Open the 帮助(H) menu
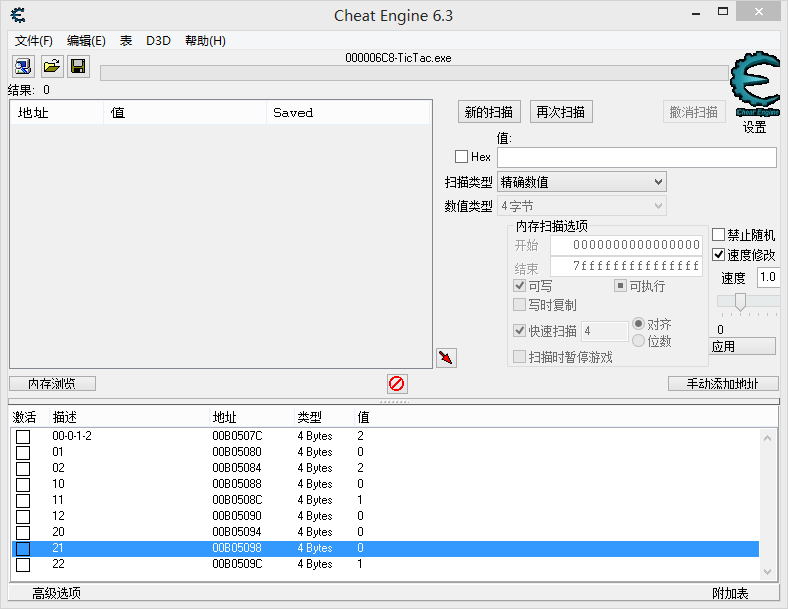788x609 pixels. (x=205, y=41)
